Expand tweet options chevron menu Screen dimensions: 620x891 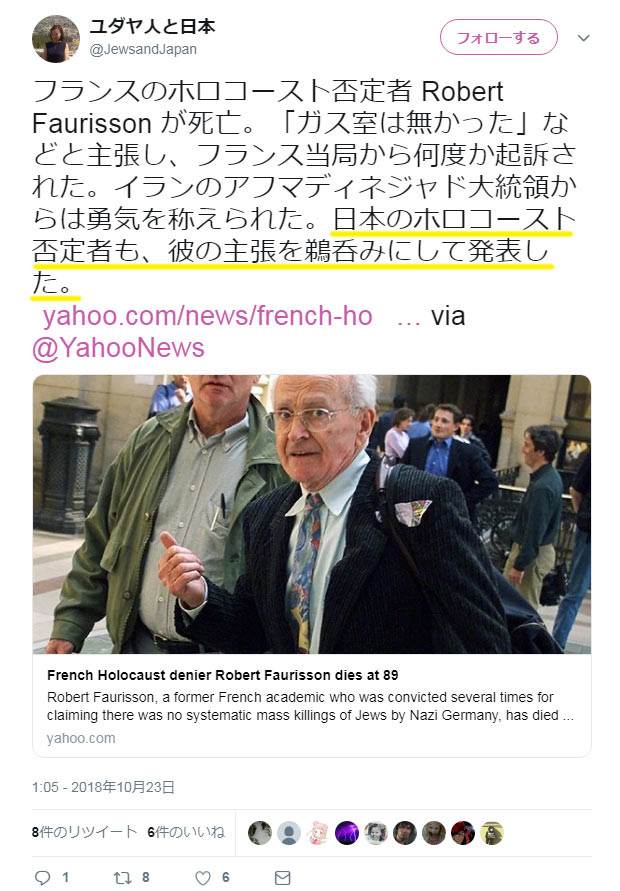point(584,38)
